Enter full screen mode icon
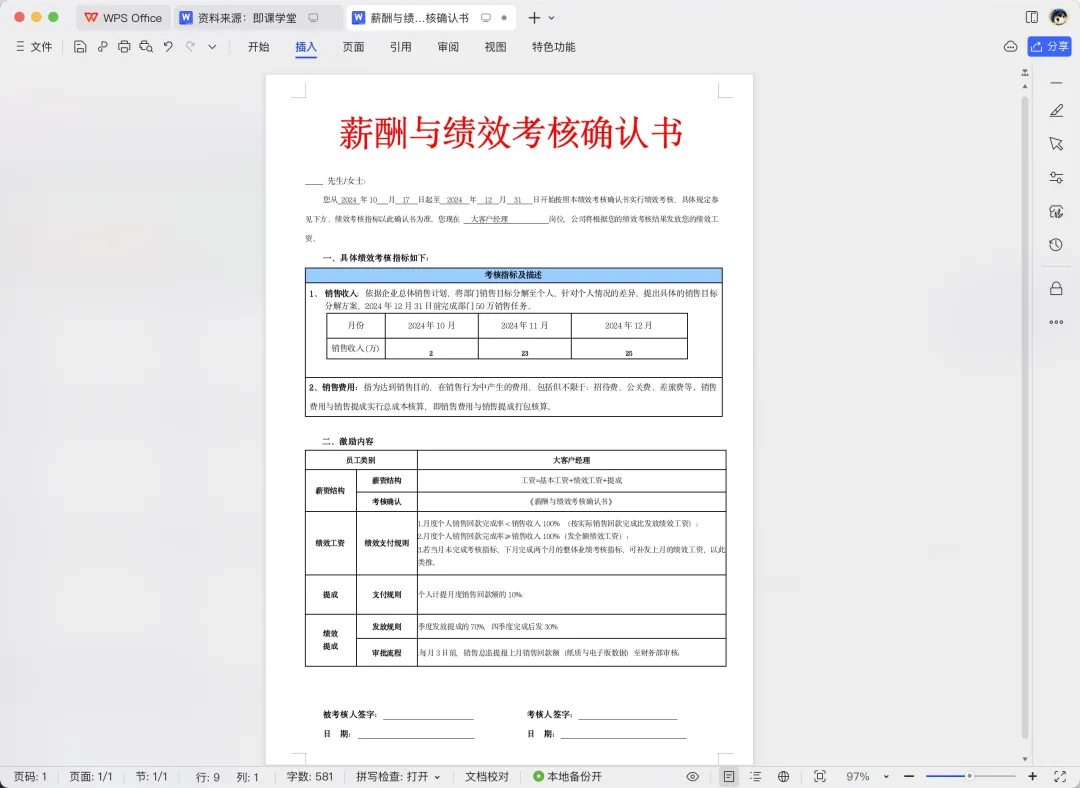Image resolution: width=1080 pixels, height=788 pixels. click(x=1059, y=776)
